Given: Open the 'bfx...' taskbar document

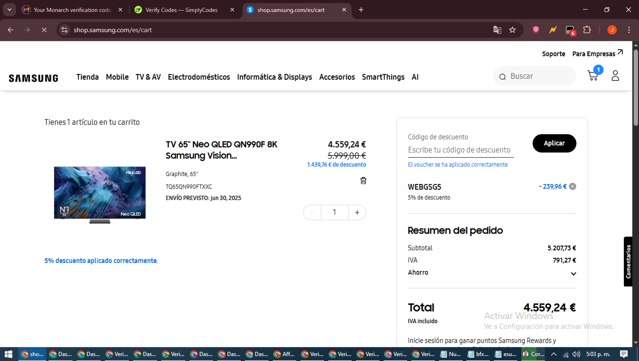Looking at the screenshot, I should pos(478,354).
